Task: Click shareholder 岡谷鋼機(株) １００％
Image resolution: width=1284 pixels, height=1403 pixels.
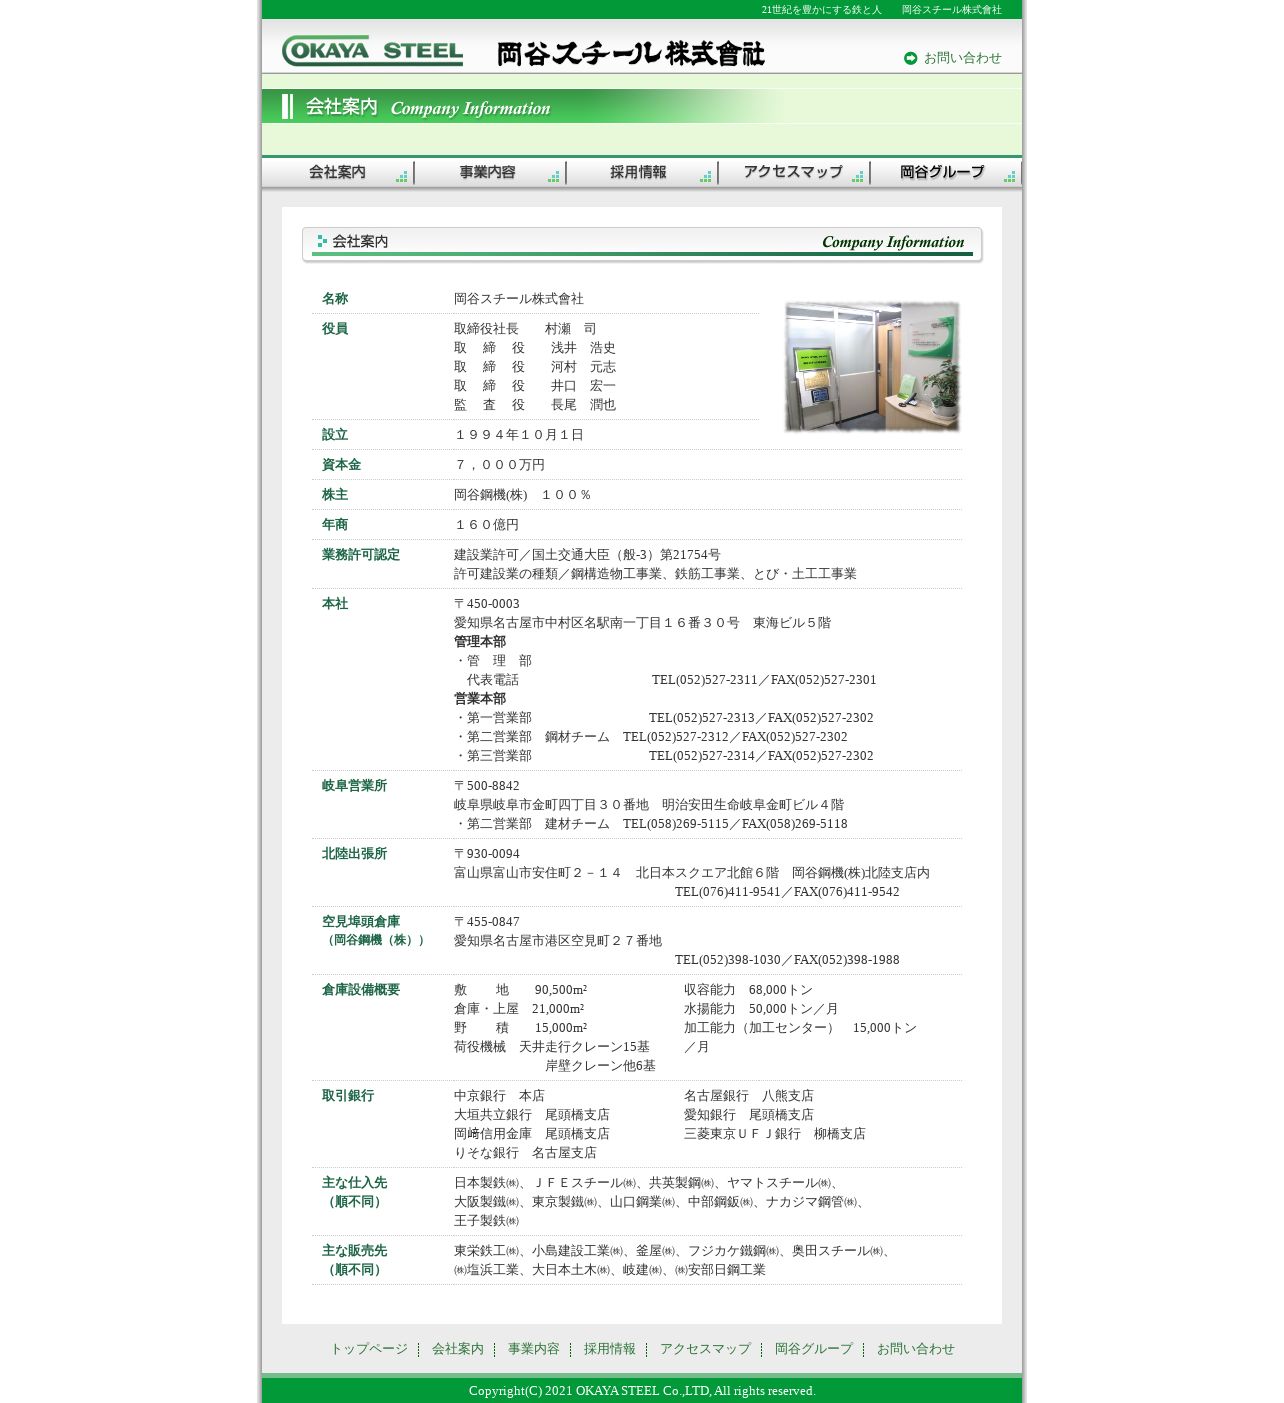Action: pos(523,495)
